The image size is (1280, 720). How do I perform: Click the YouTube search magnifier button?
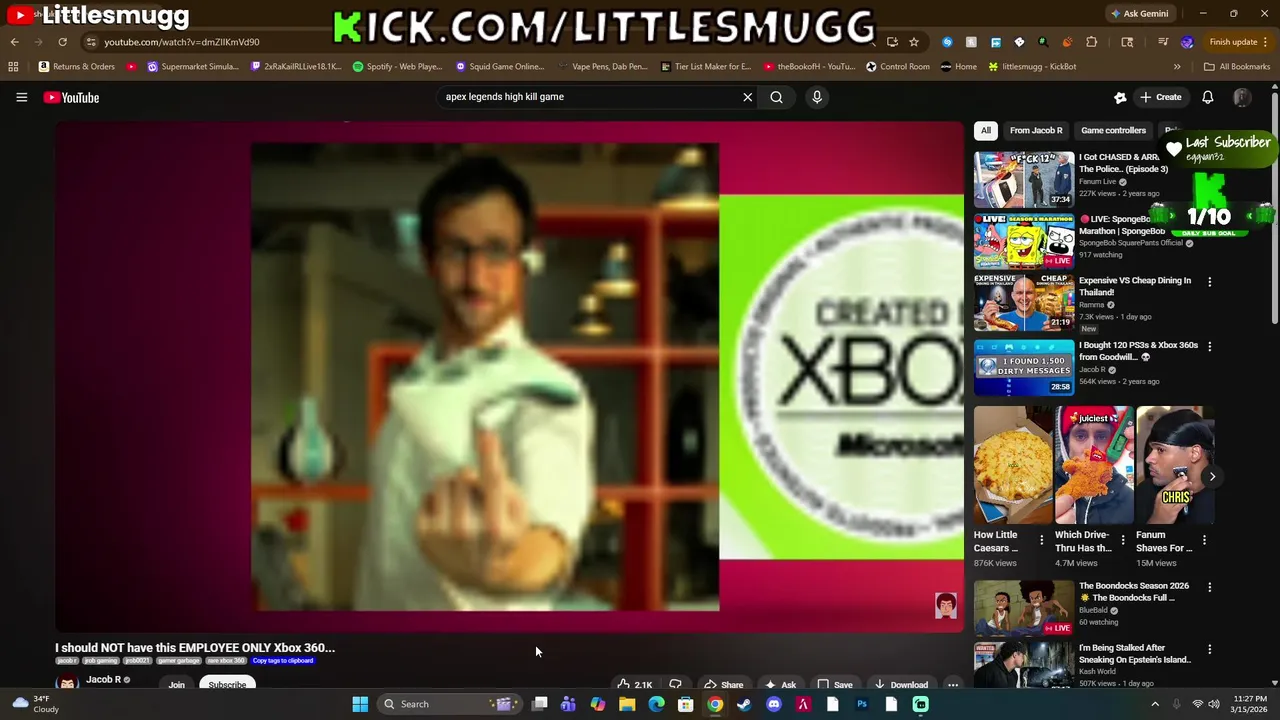[x=776, y=97]
